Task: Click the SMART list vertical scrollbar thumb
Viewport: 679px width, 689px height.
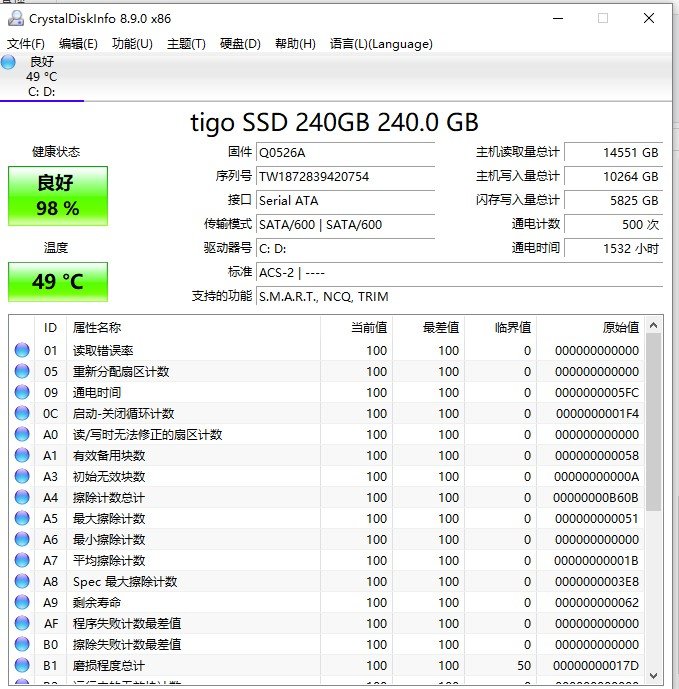Action: (654, 422)
